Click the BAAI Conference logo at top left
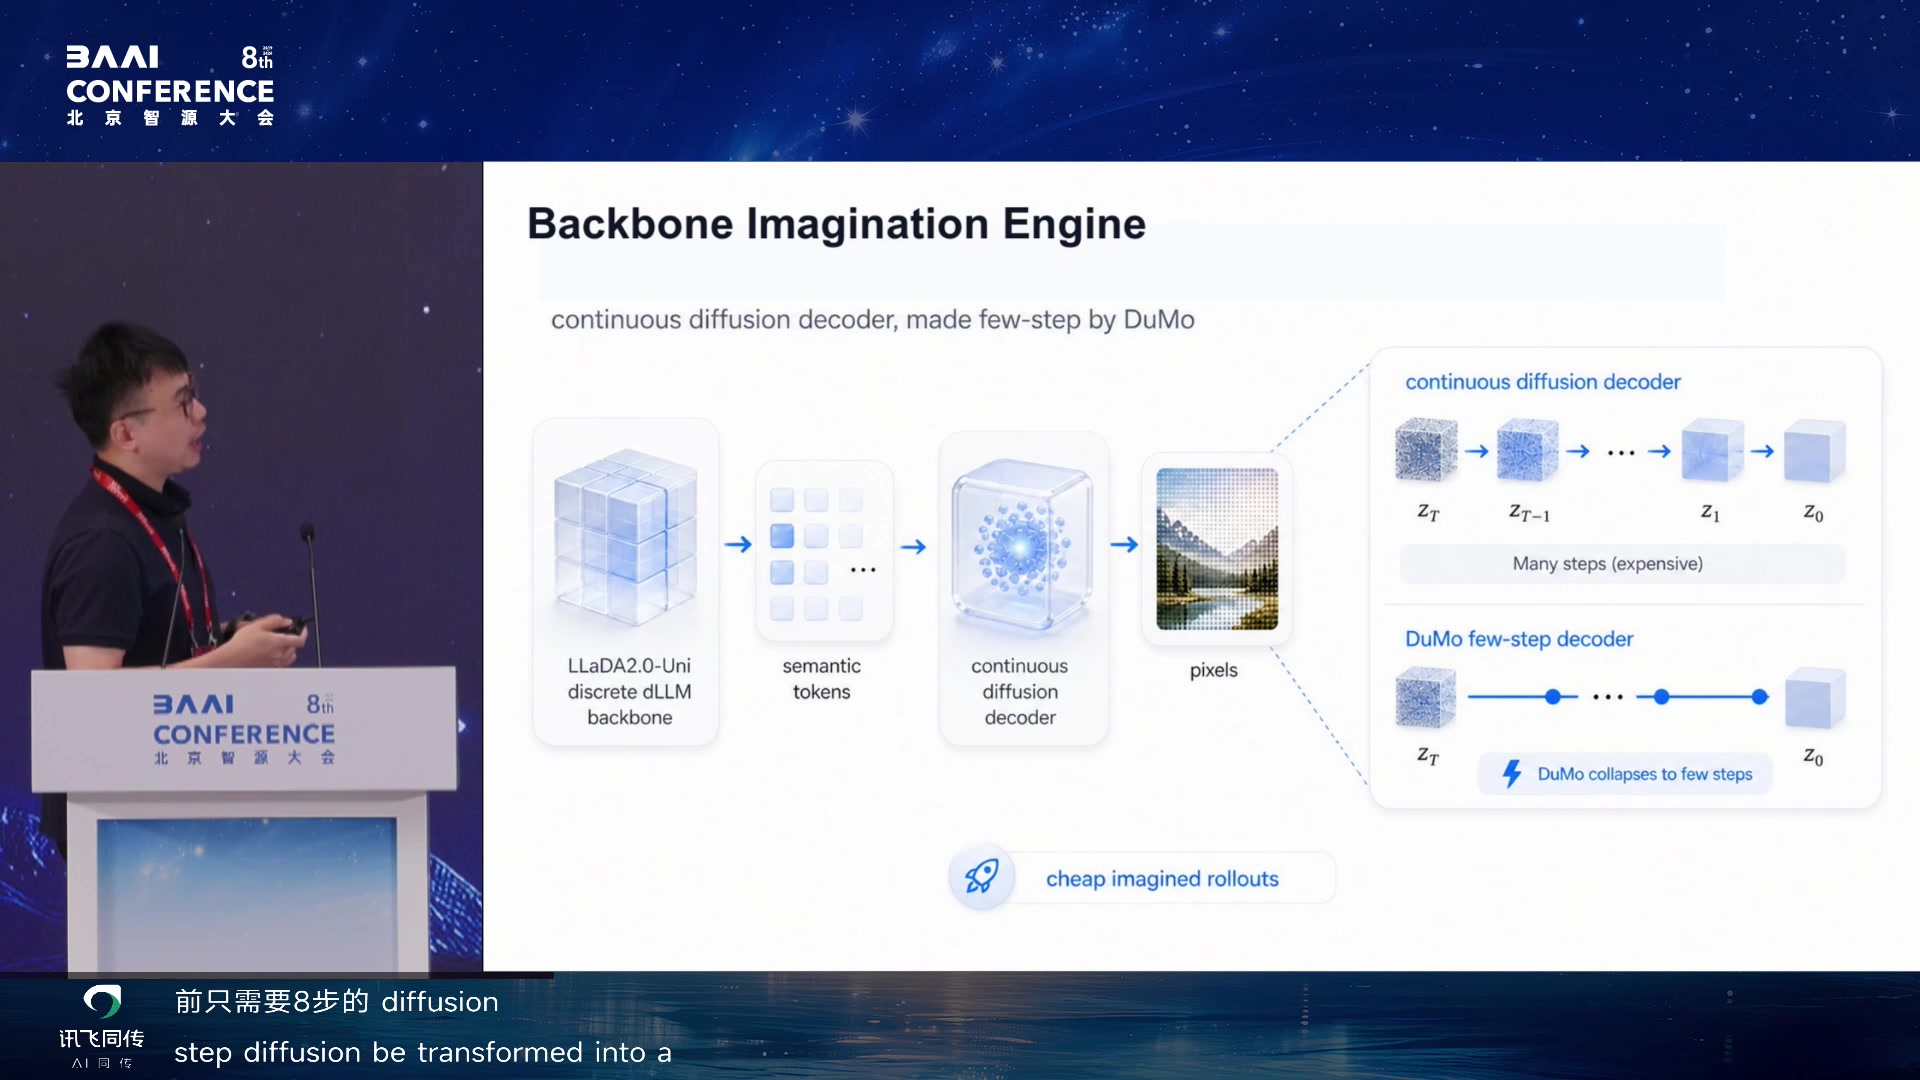The width and height of the screenshot is (1920, 1080). [170, 86]
